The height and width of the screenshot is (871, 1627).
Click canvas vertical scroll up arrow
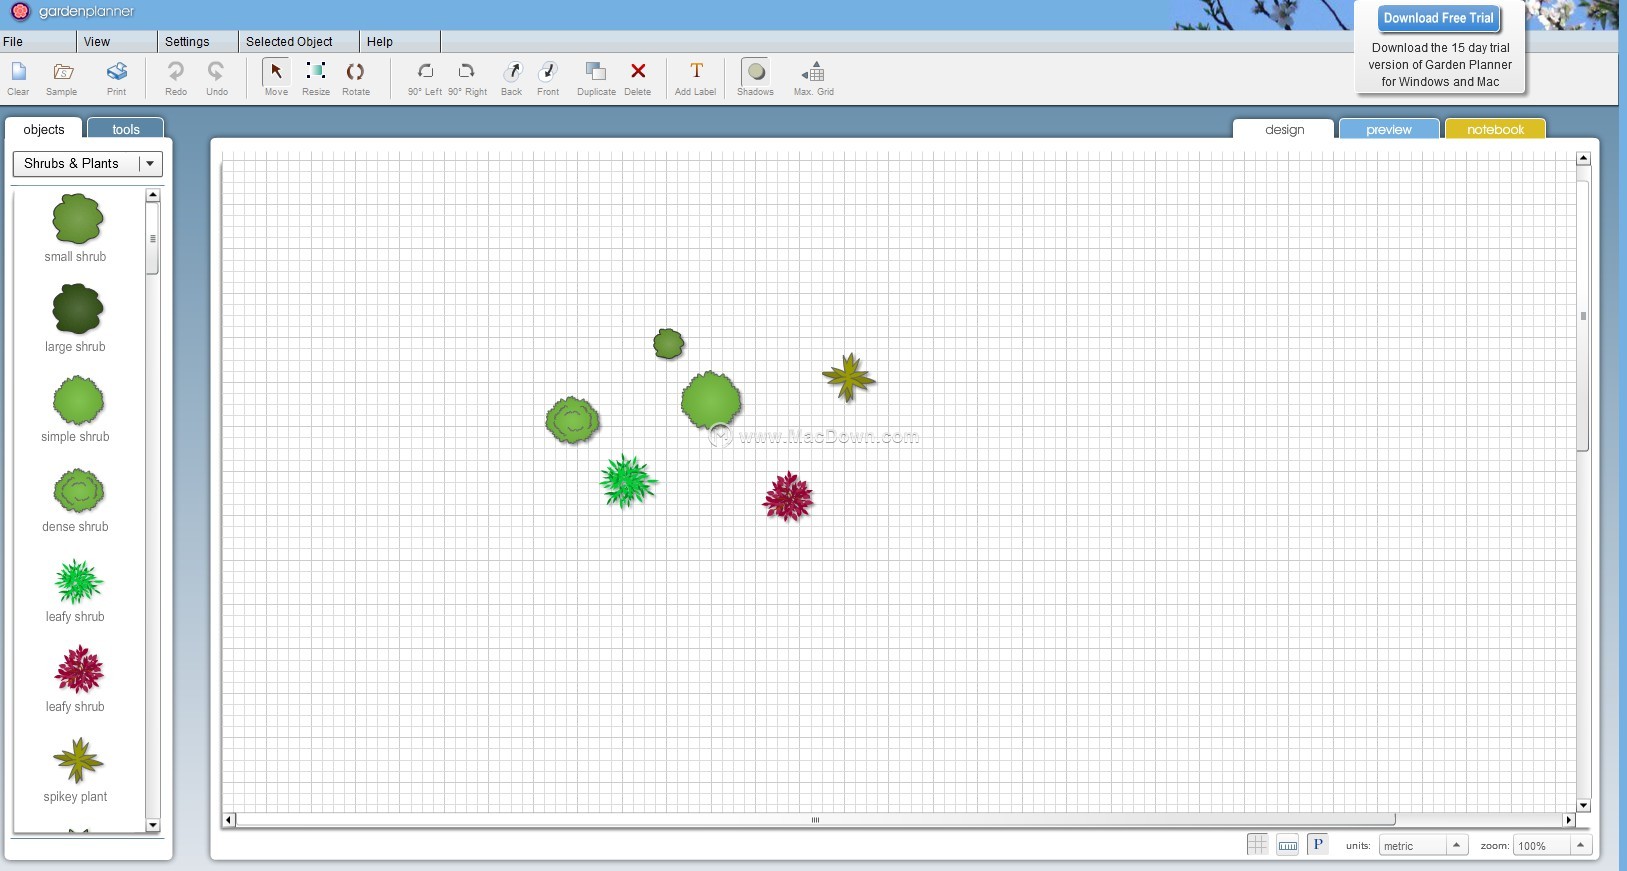click(1583, 159)
